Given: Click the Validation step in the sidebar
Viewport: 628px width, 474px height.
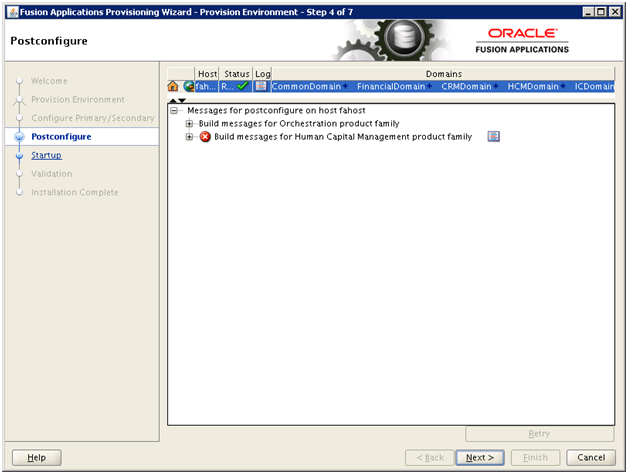Looking at the screenshot, I should [x=52, y=173].
